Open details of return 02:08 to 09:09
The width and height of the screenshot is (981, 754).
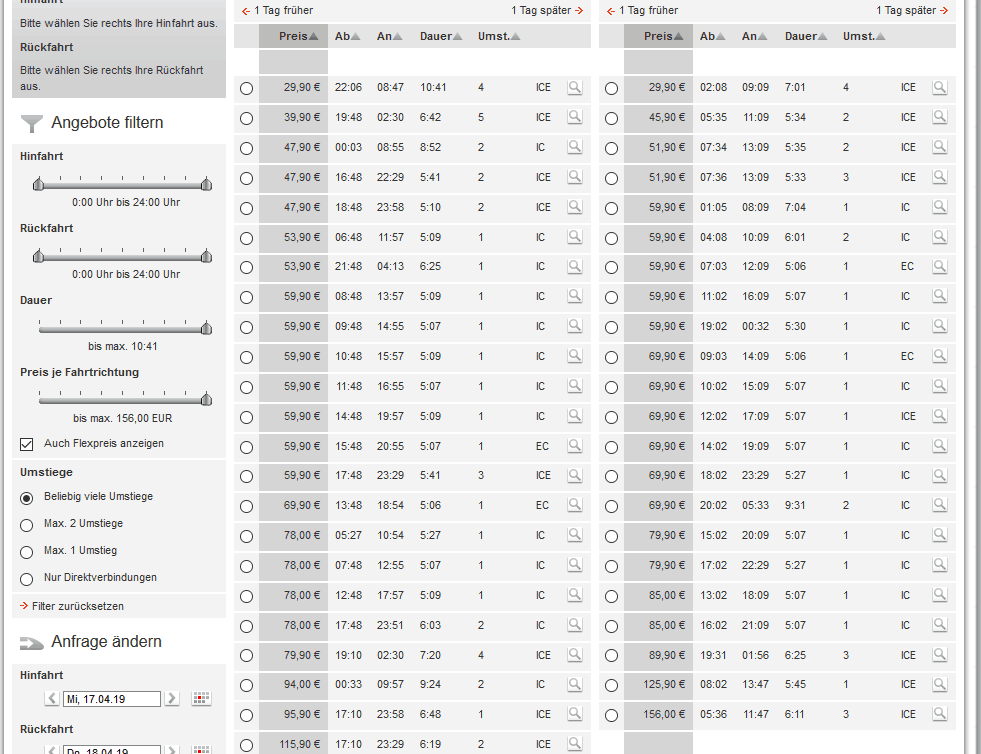point(939,88)
